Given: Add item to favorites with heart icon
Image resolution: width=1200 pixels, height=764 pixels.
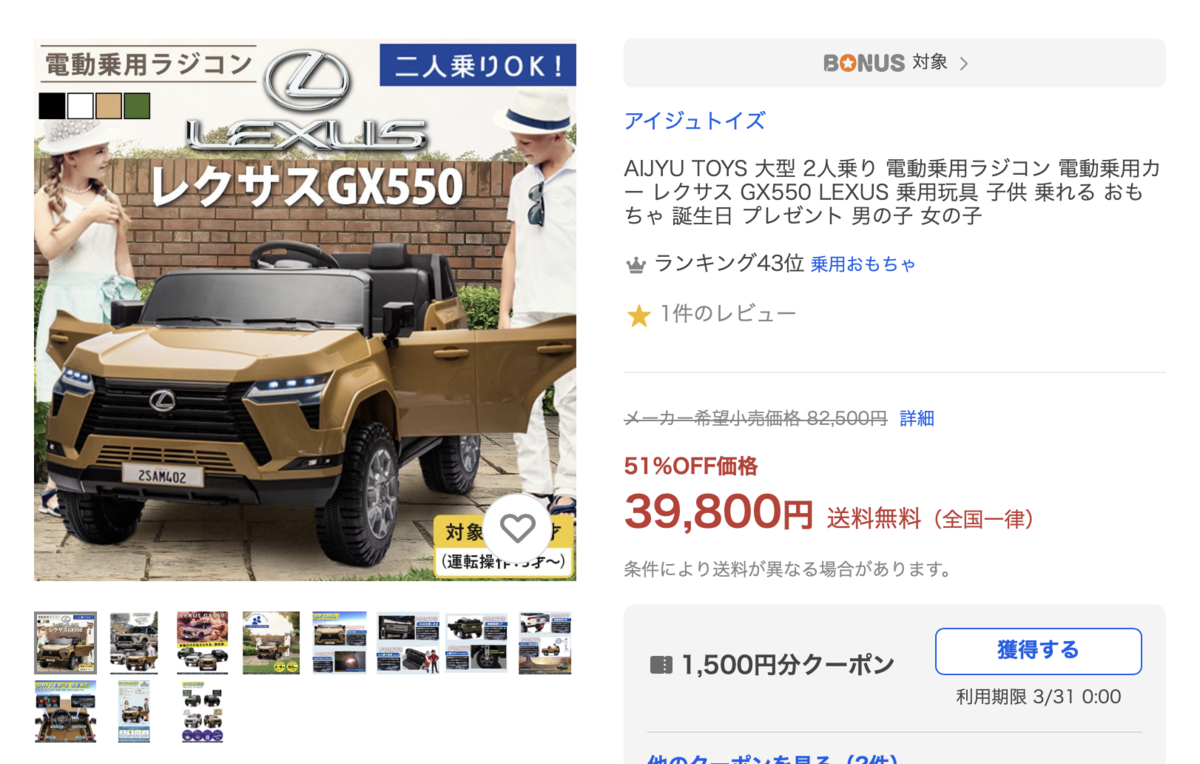Looking at the screenshot, I should [518, 528].
